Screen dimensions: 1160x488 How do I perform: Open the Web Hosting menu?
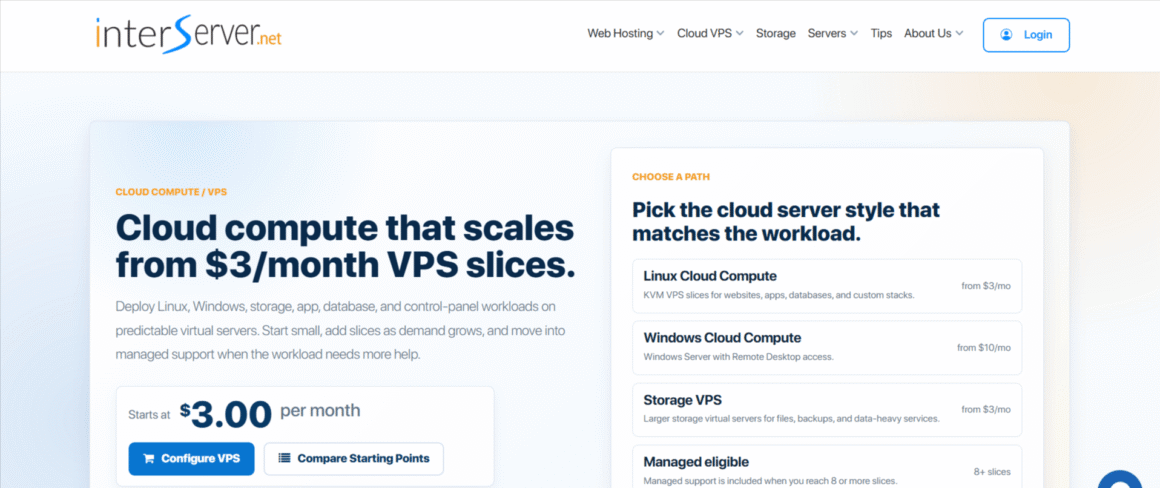[x=626, y=33]
